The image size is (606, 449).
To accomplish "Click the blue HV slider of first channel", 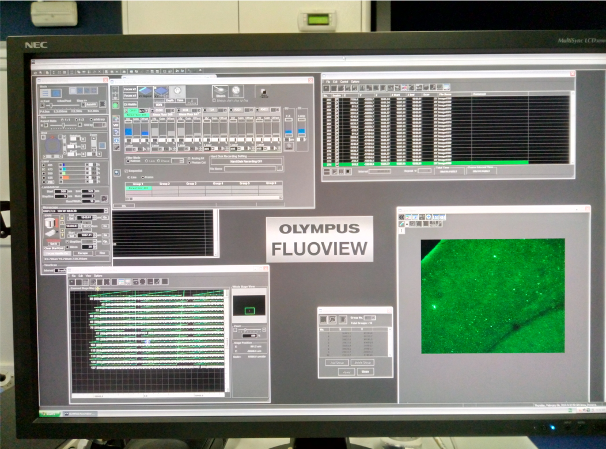I will (x=129, y=132).
